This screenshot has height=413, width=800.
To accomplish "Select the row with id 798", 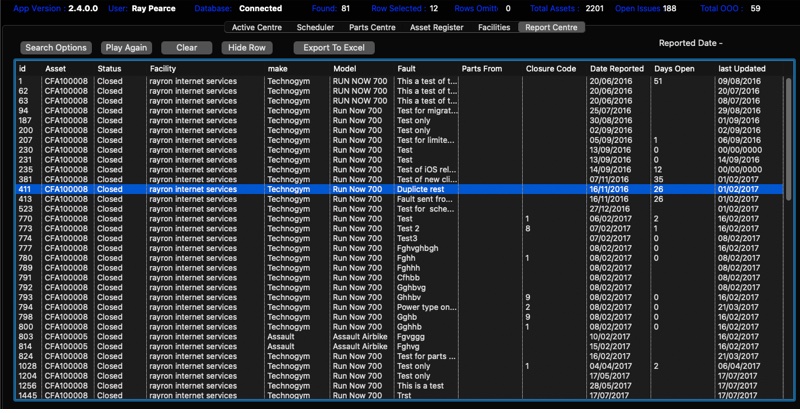I will point(400,317).
